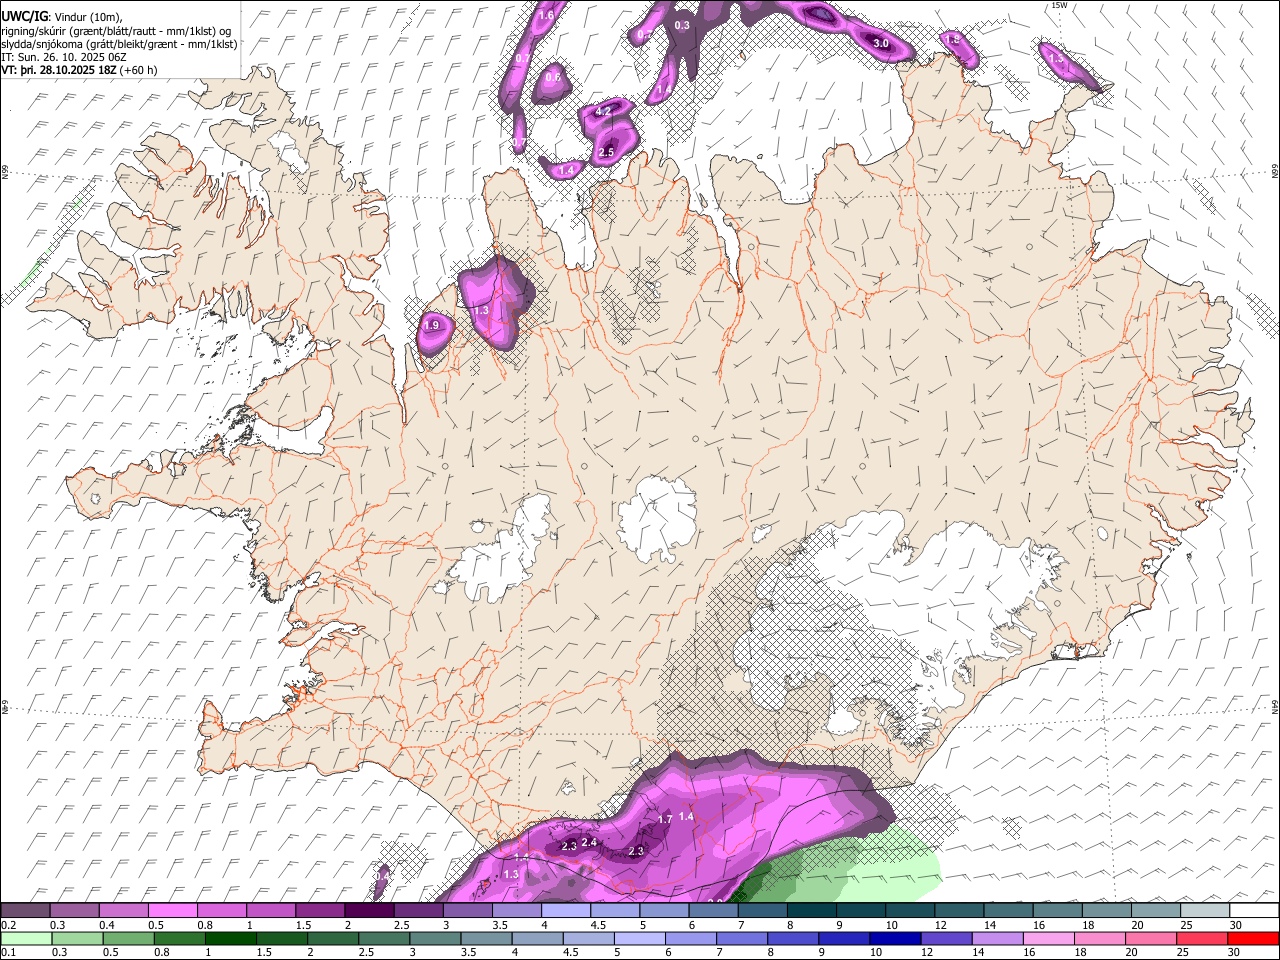Click the round Hofsjökull glacier in central Iceland

[657, 518]
